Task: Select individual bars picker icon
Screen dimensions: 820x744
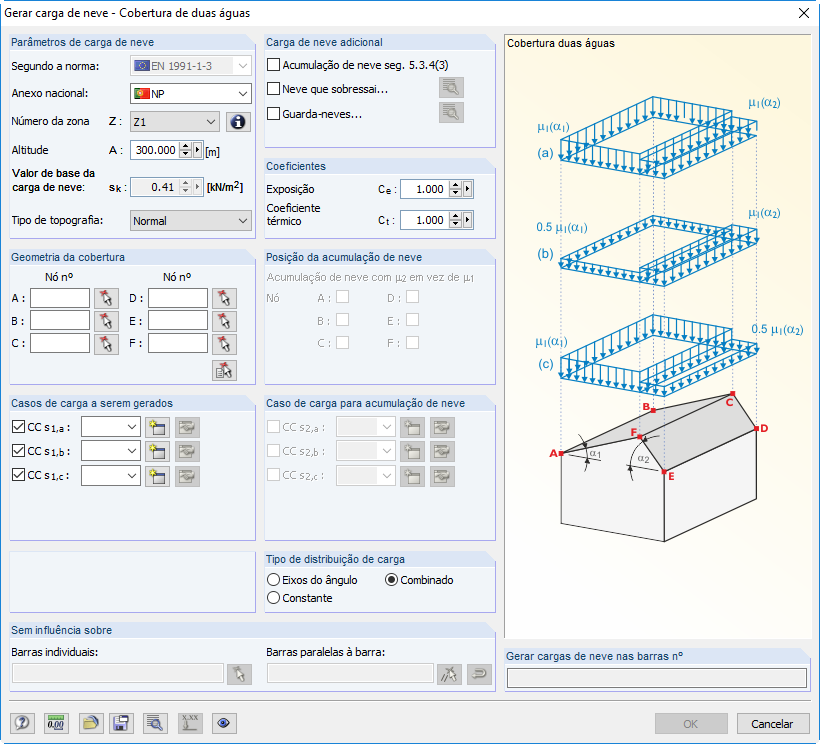Action: pyautogui.click(x=240, y=674)
